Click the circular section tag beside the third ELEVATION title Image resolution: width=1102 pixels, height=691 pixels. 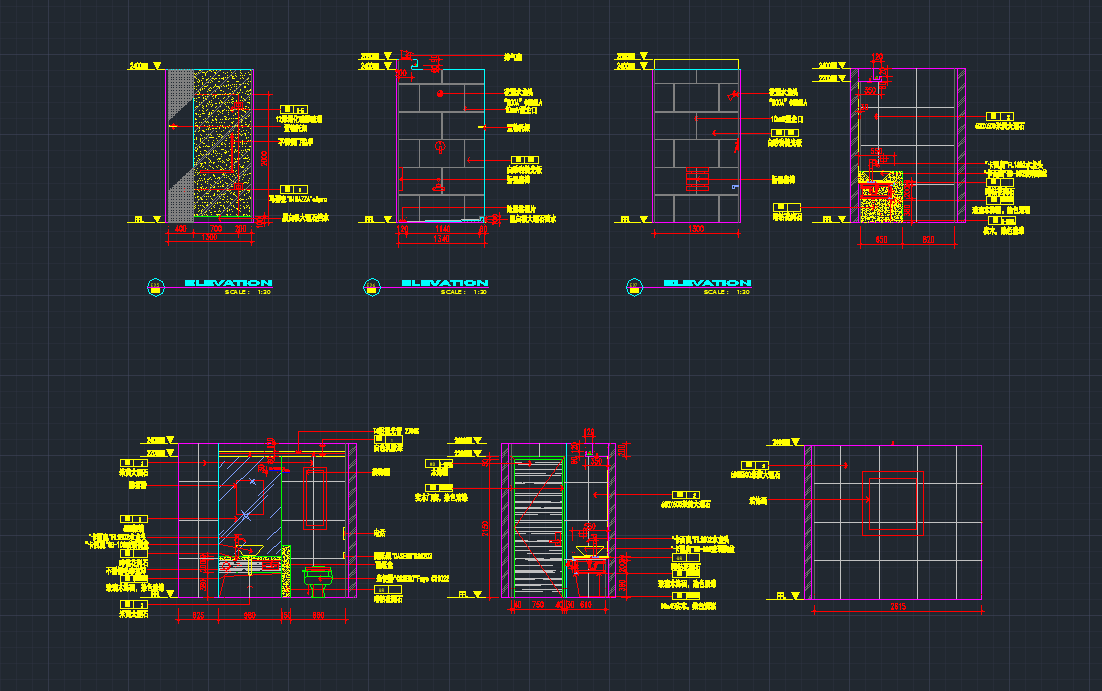pos(634,288)
